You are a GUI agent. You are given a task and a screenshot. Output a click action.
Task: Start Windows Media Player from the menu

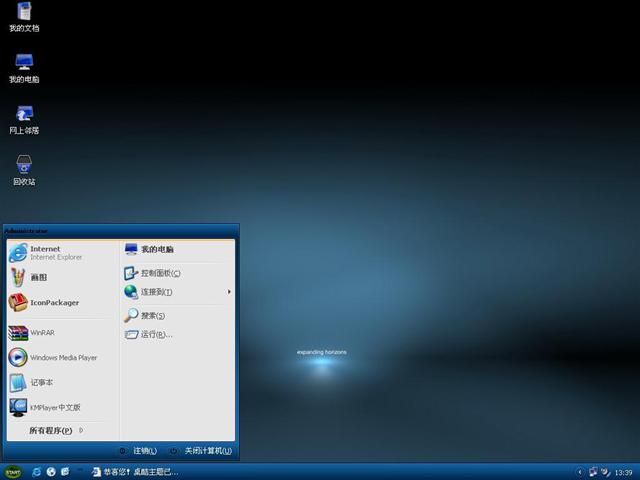(62, 358)
